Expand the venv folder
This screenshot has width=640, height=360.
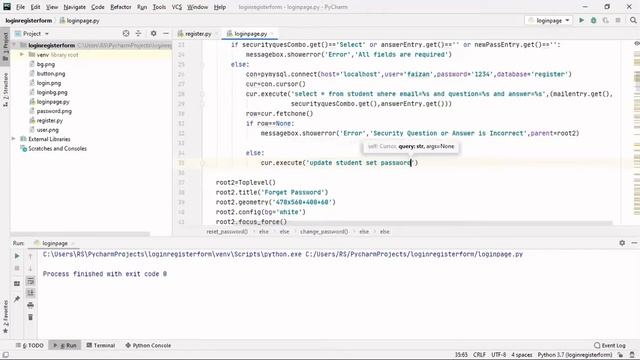[x=22, y=54]
